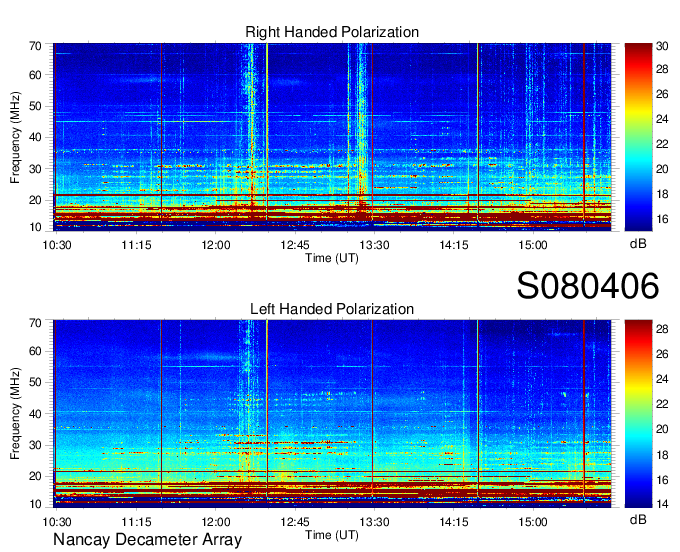Click the lower plot's dB color bar

pyautogui.click(x=638, y=414)
